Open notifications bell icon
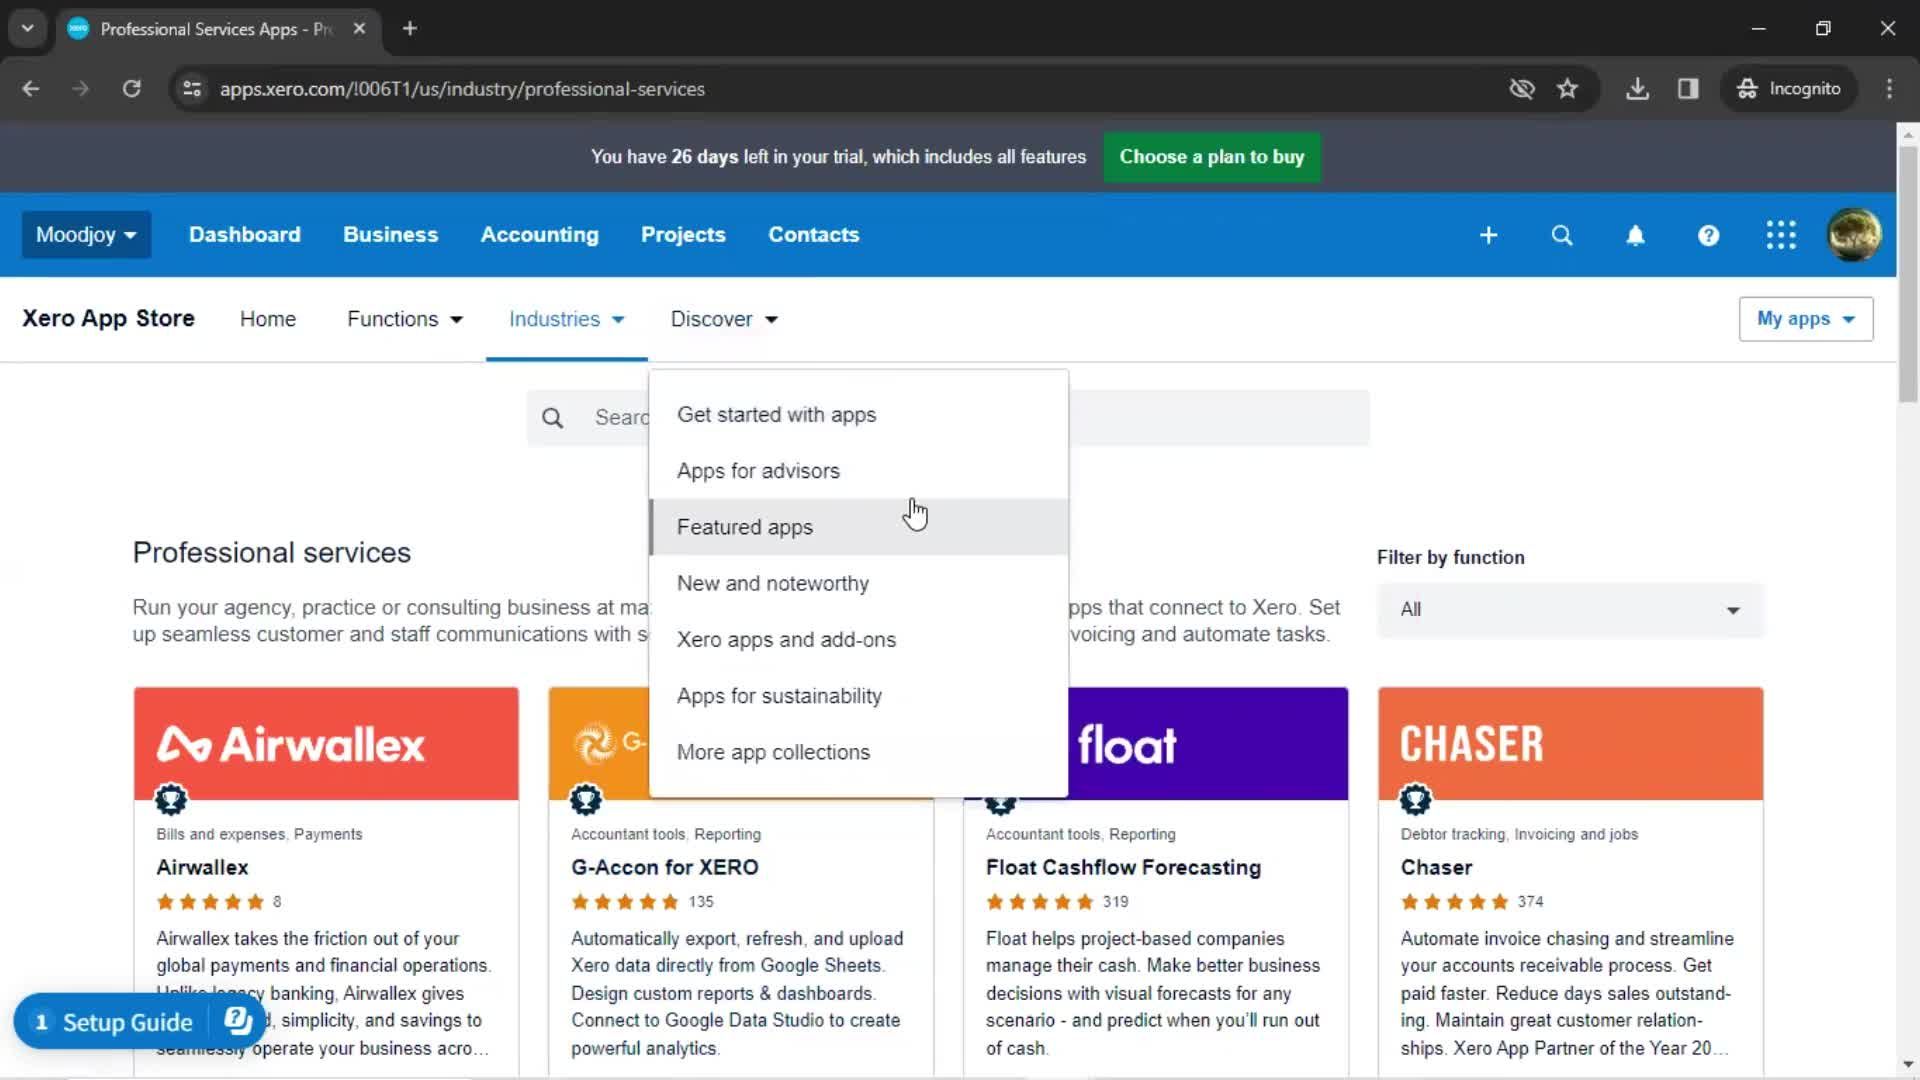Viewport: 1920px width, 1080px height. 1635,235
